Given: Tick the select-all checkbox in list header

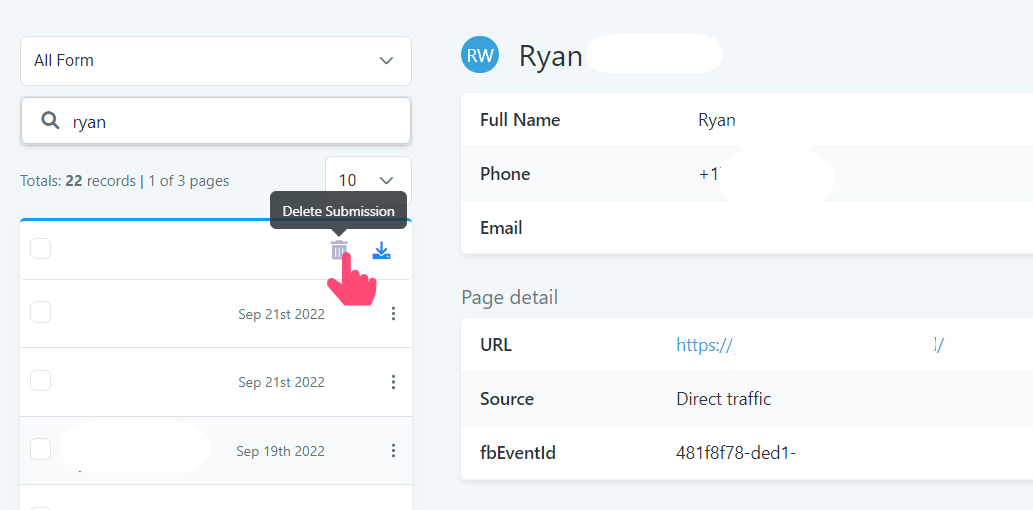Looking at the screenshot, I should coord(40,248).
